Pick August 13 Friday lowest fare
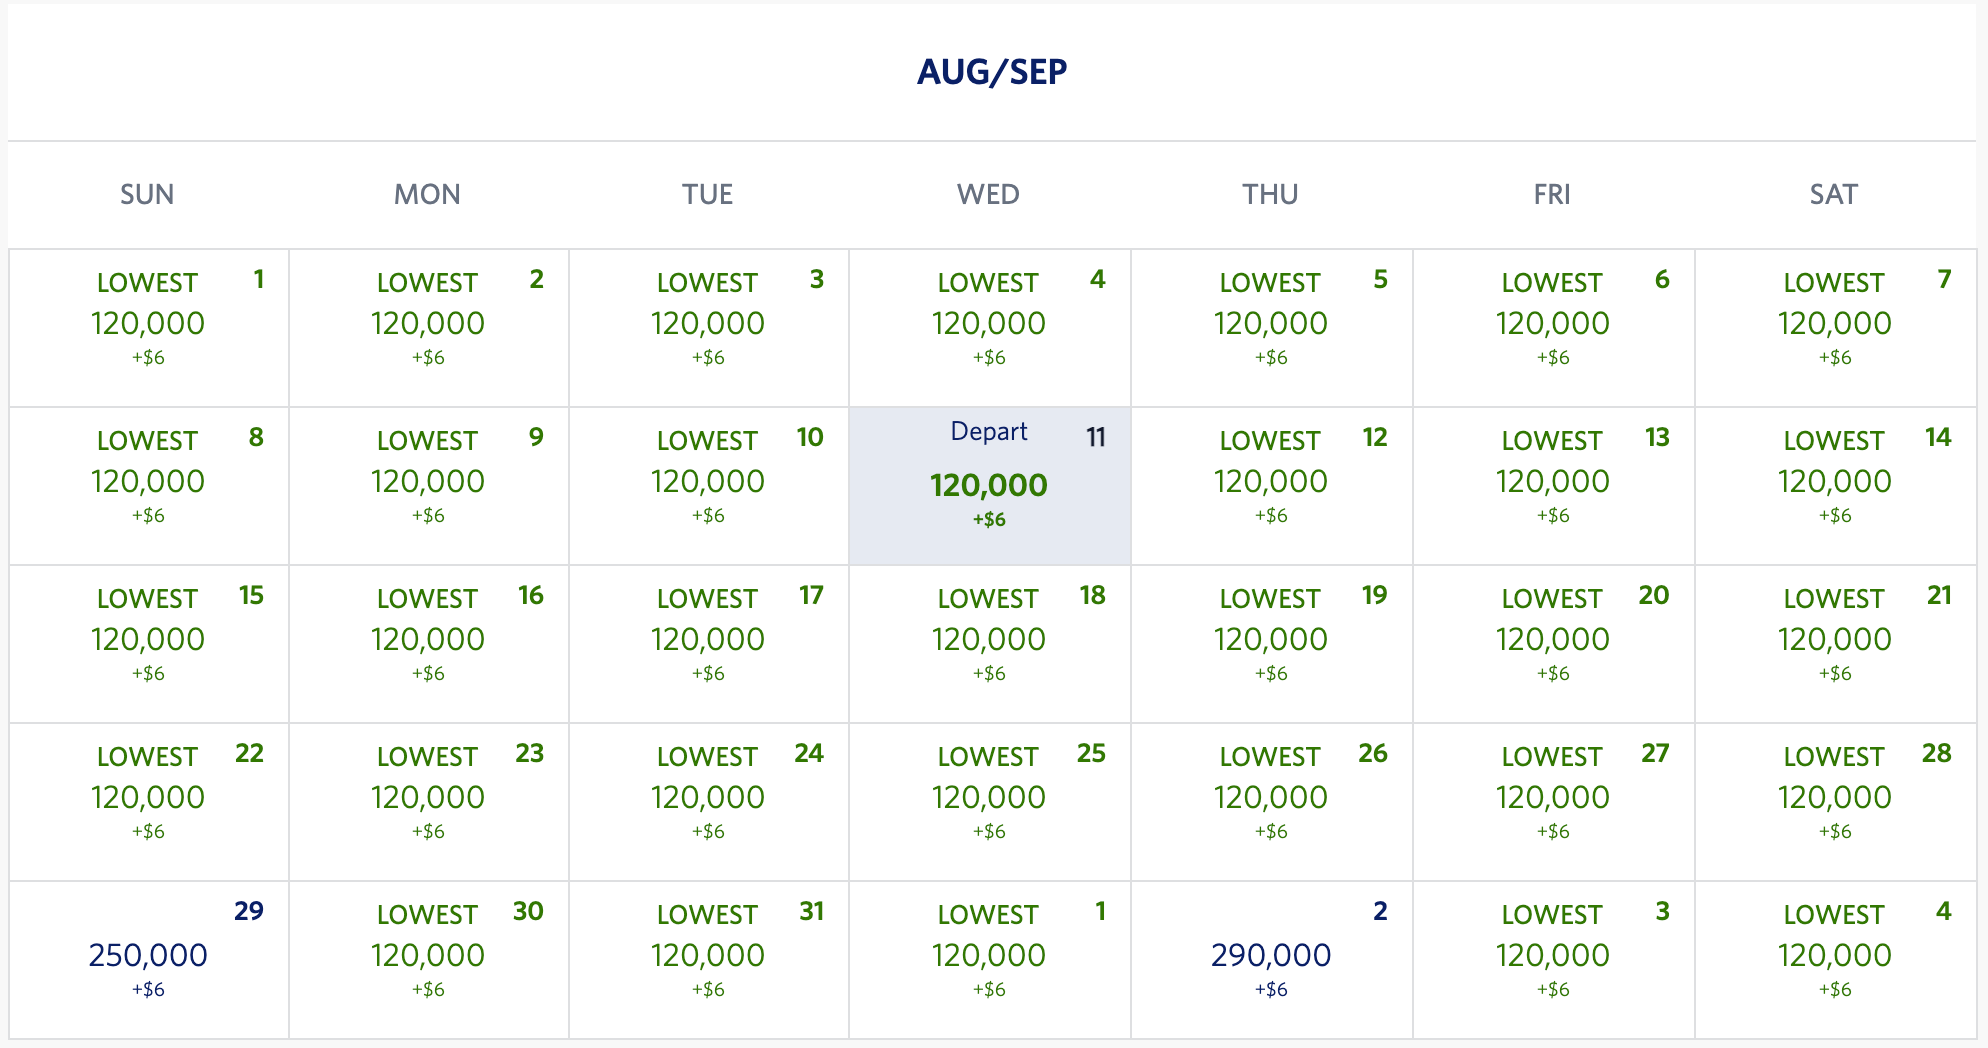1988x1048 pixels. point(1552,483)
